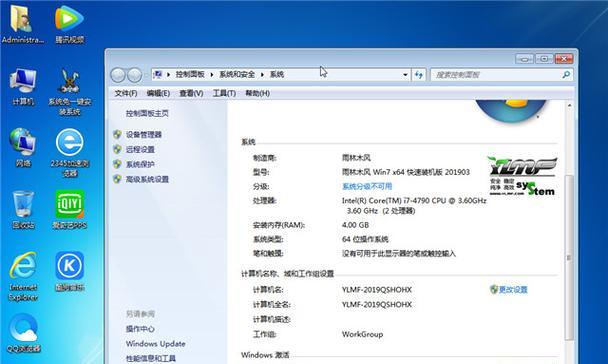Click the 雨林木风 Win7 x64 model text
The width and height of the screenshot is (608, 364).
pos(406,172)
